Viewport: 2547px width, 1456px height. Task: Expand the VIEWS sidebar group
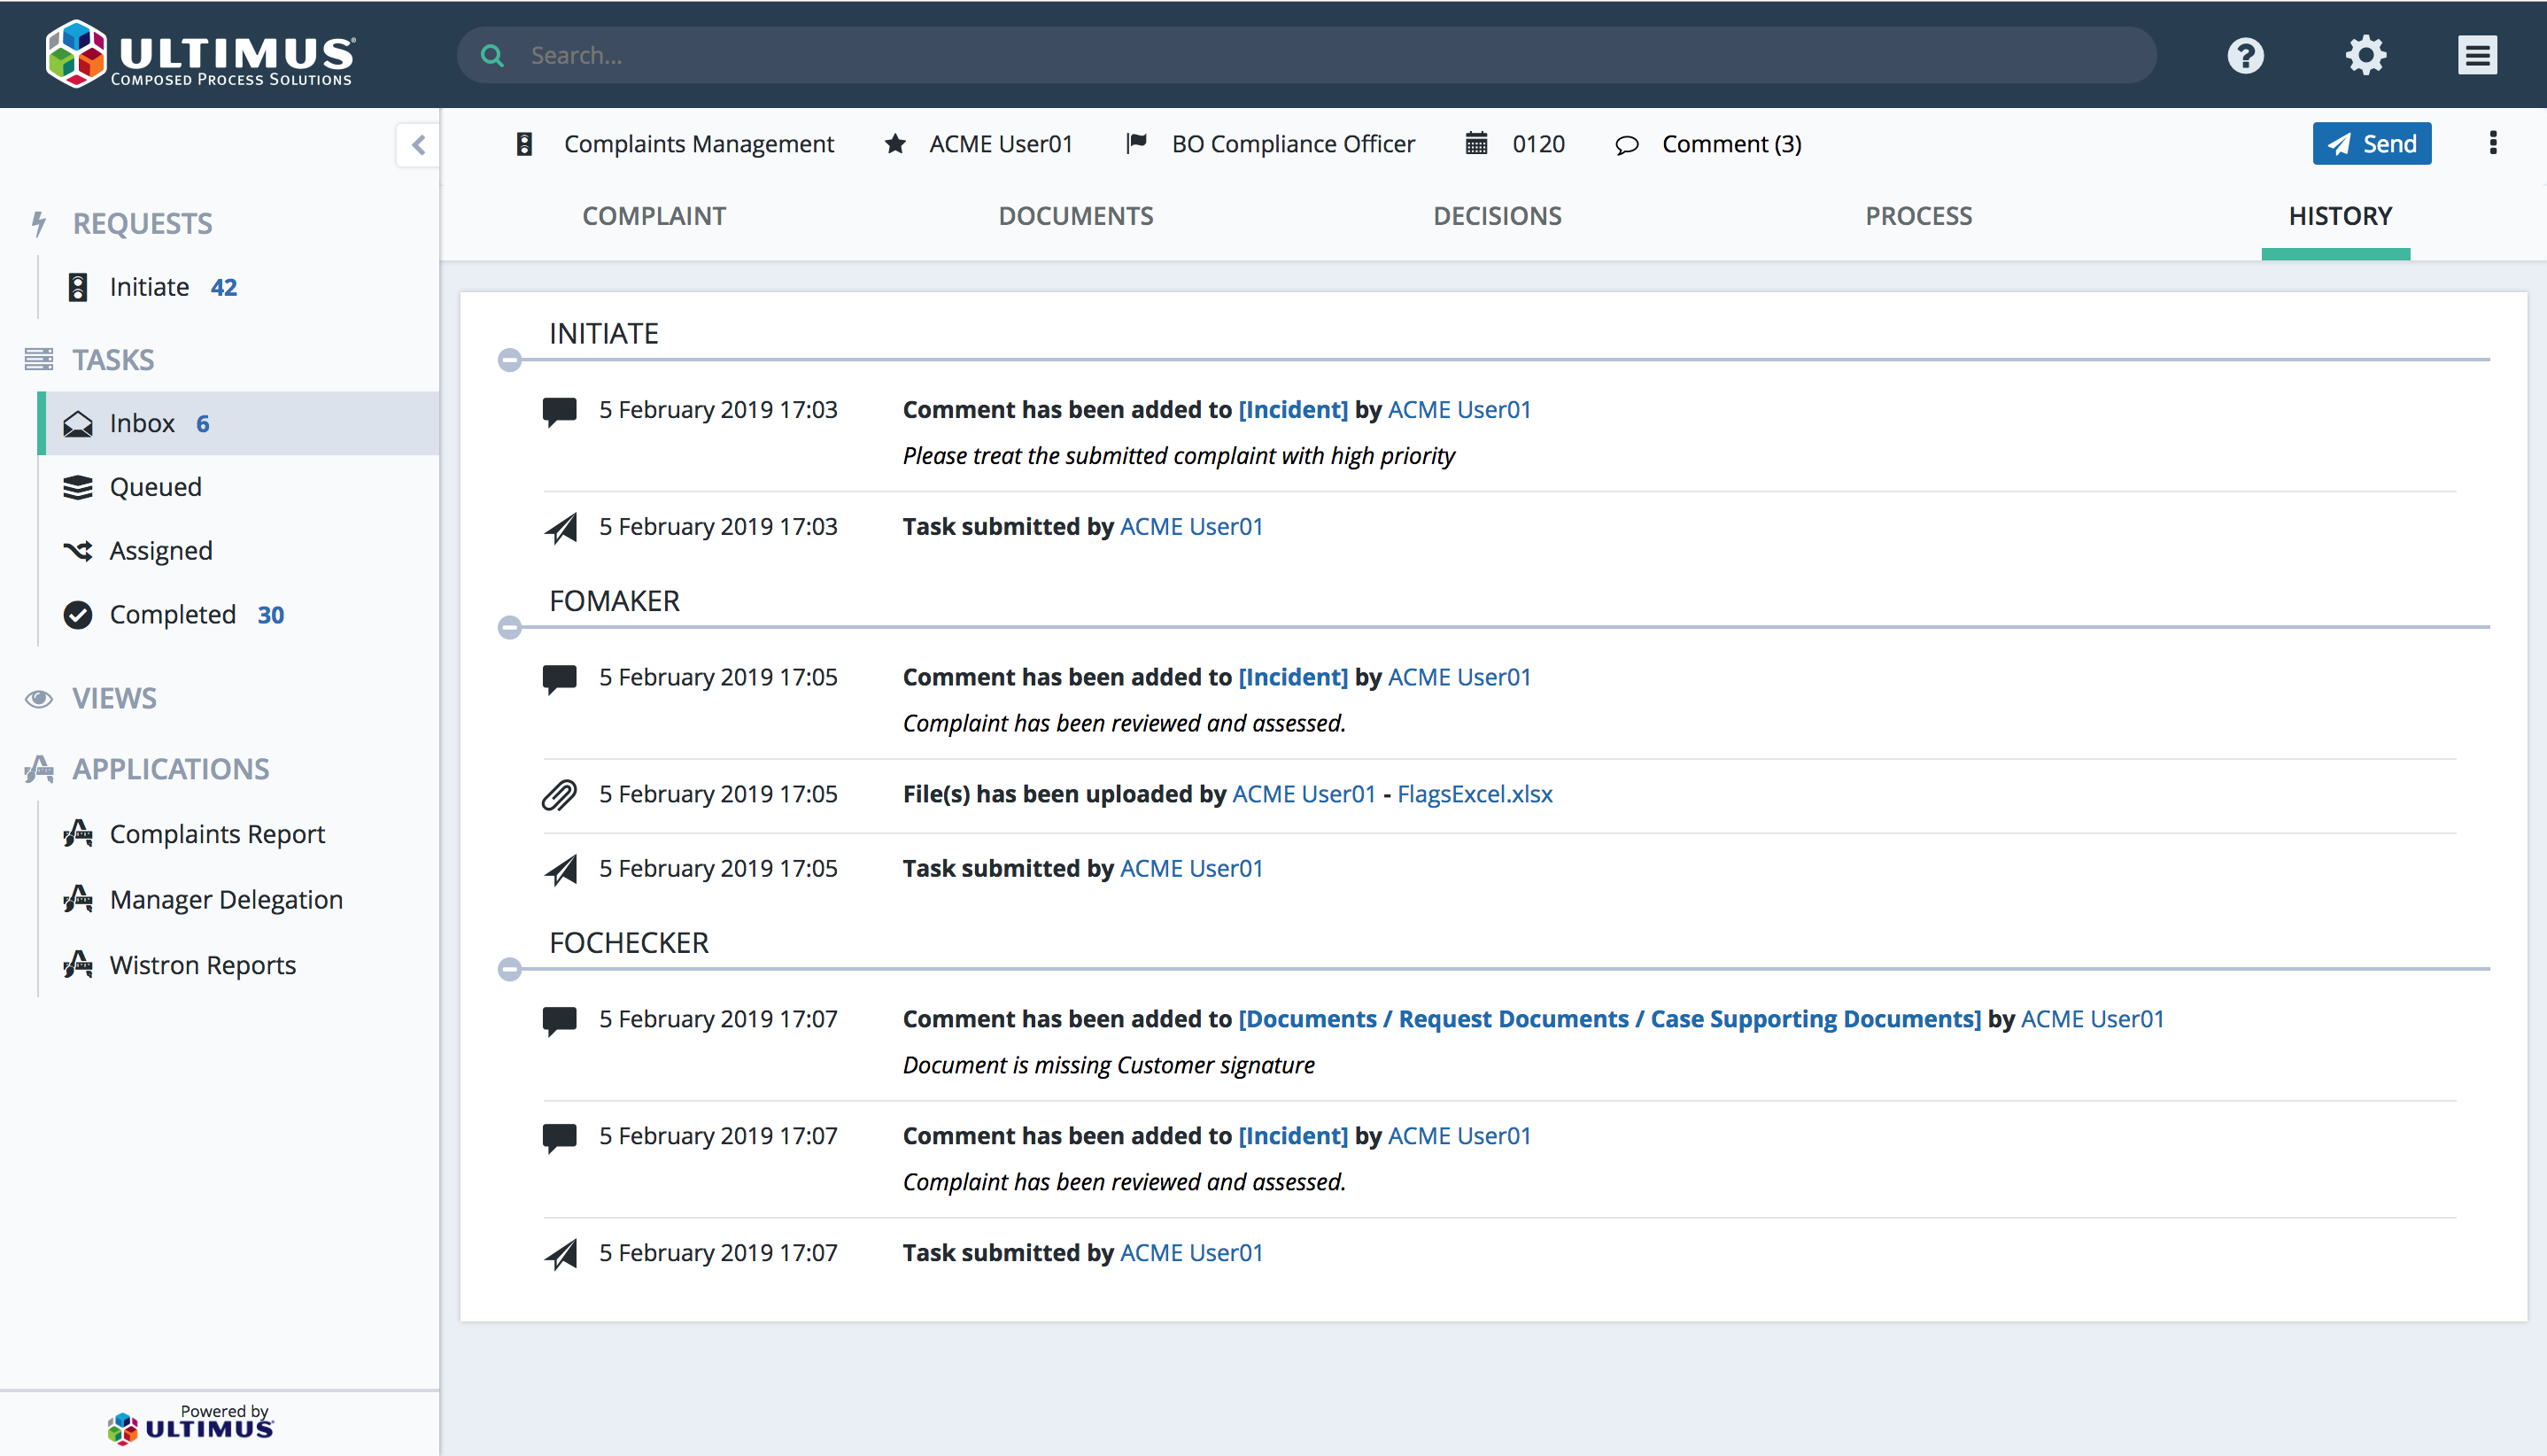tap(114, 698)
